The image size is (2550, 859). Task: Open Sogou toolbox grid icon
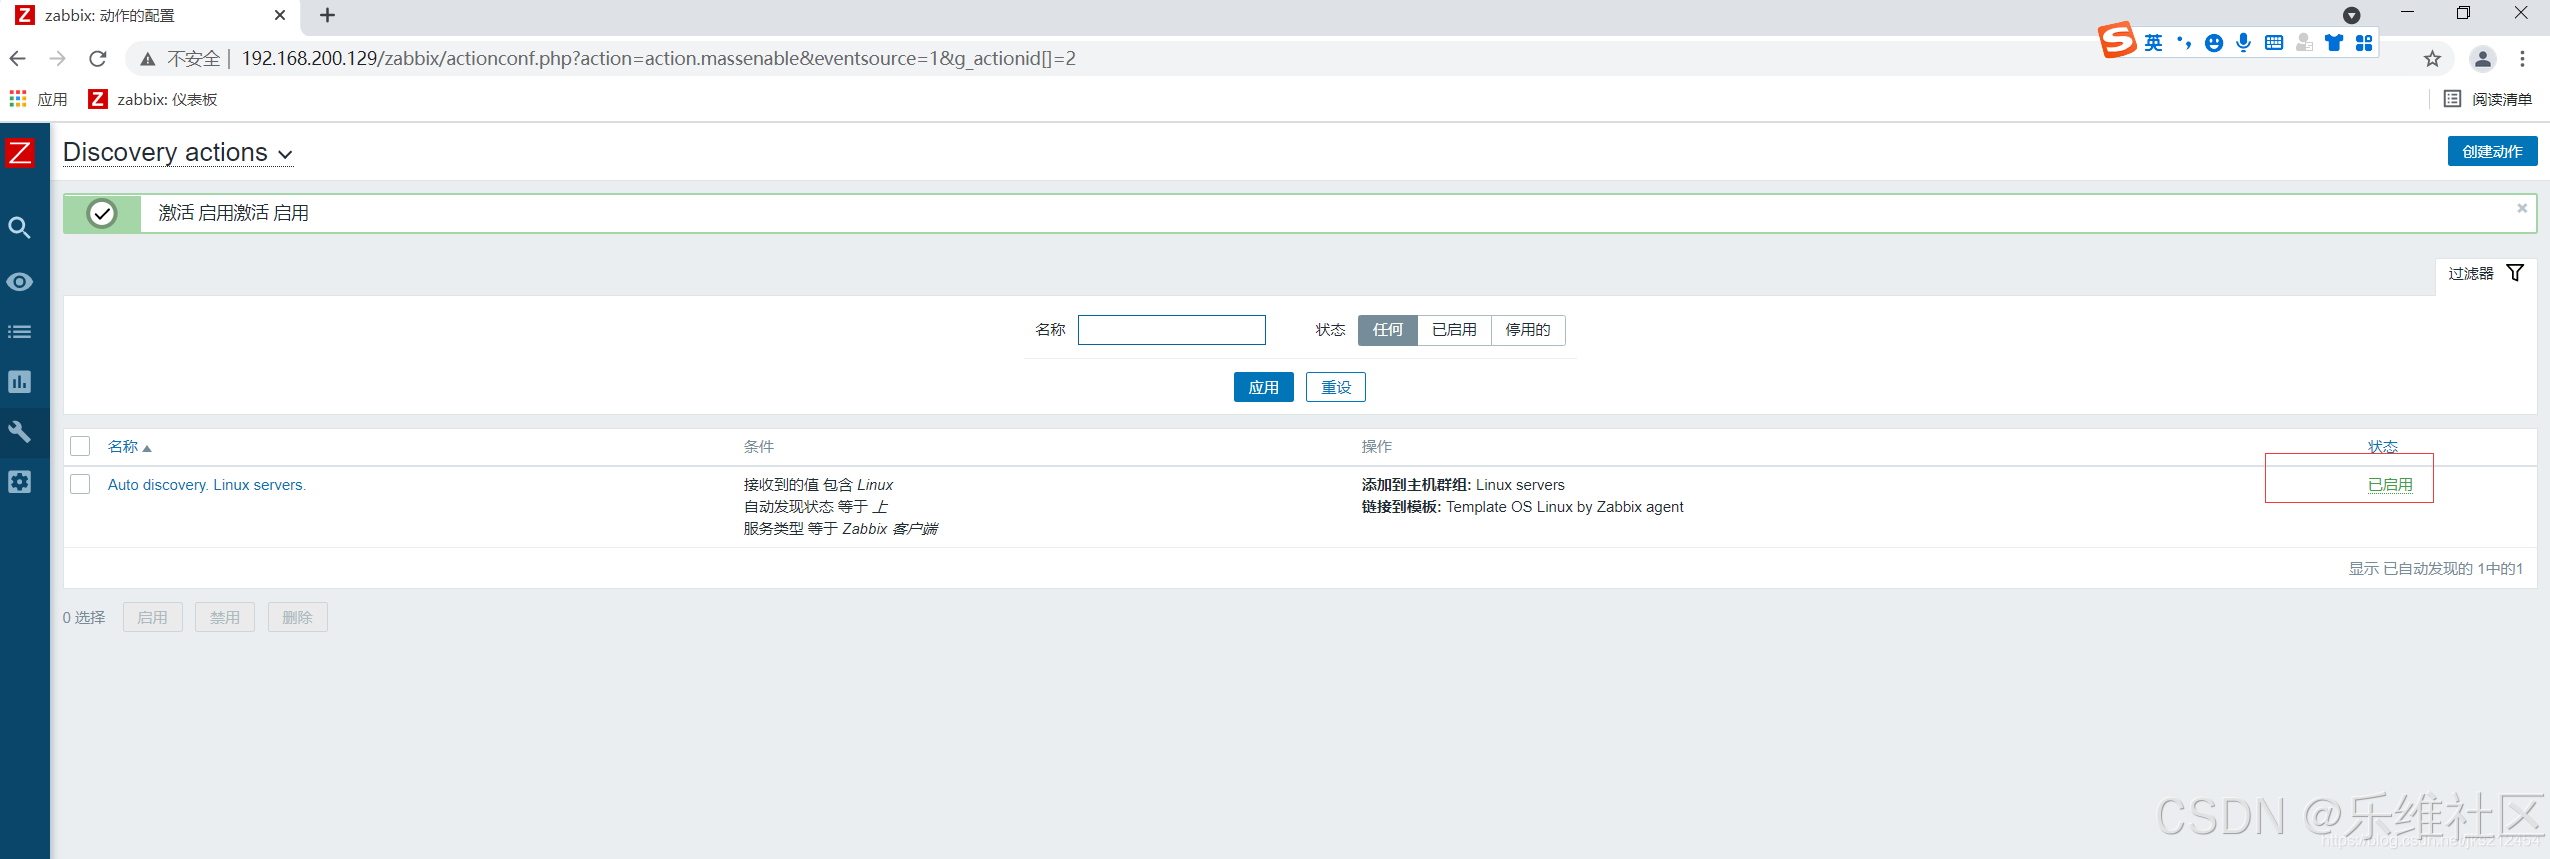coord(2364,42)
